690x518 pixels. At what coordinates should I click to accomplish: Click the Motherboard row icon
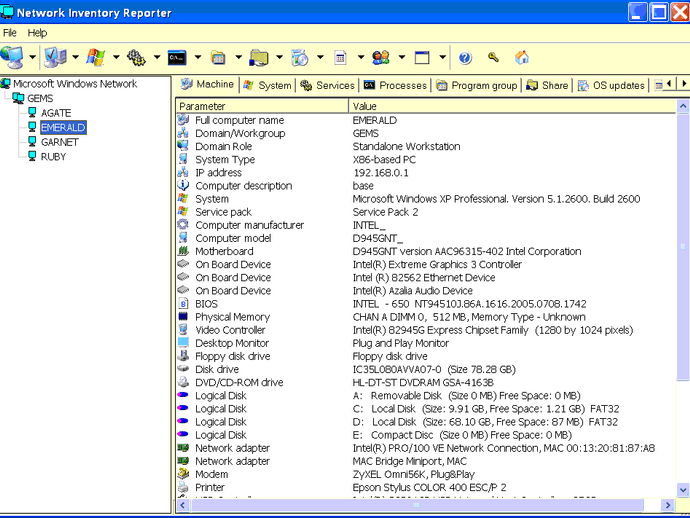(x=183, y=251)
